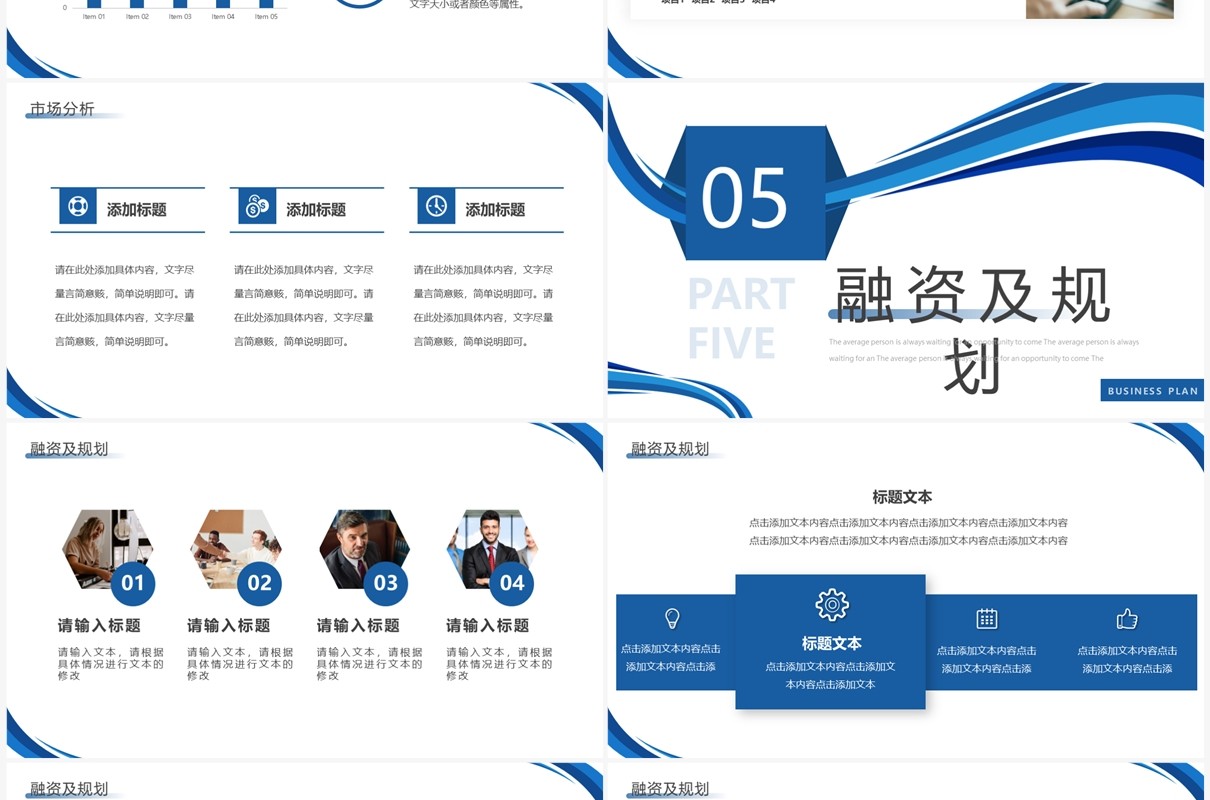Click 请输入标题 under circle 01
1210x800 pixels.
point(99,626)
